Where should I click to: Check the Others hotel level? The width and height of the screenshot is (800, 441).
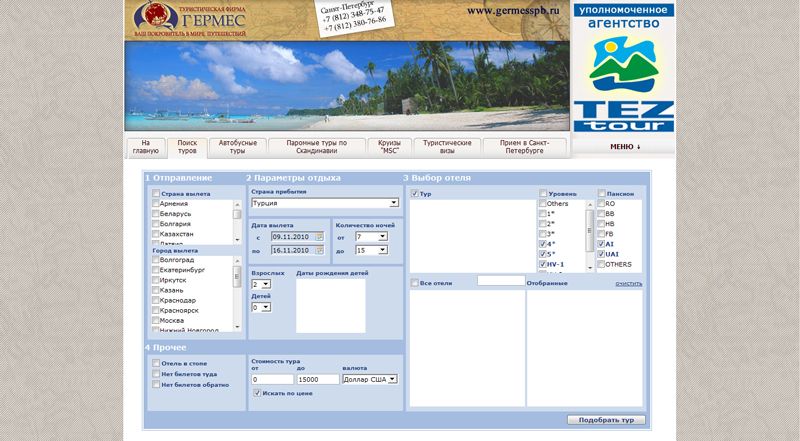point(543,203)
